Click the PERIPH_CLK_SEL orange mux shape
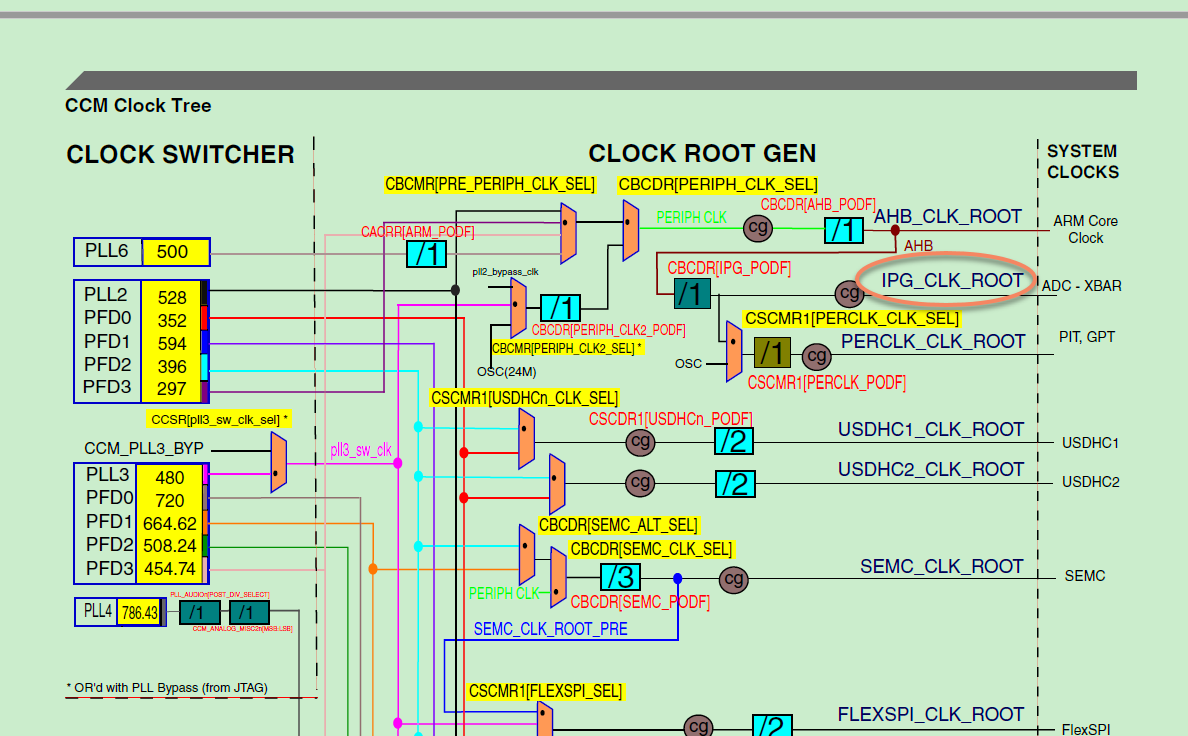Viewport: 1188px width, 736px height. pos(630,230)
